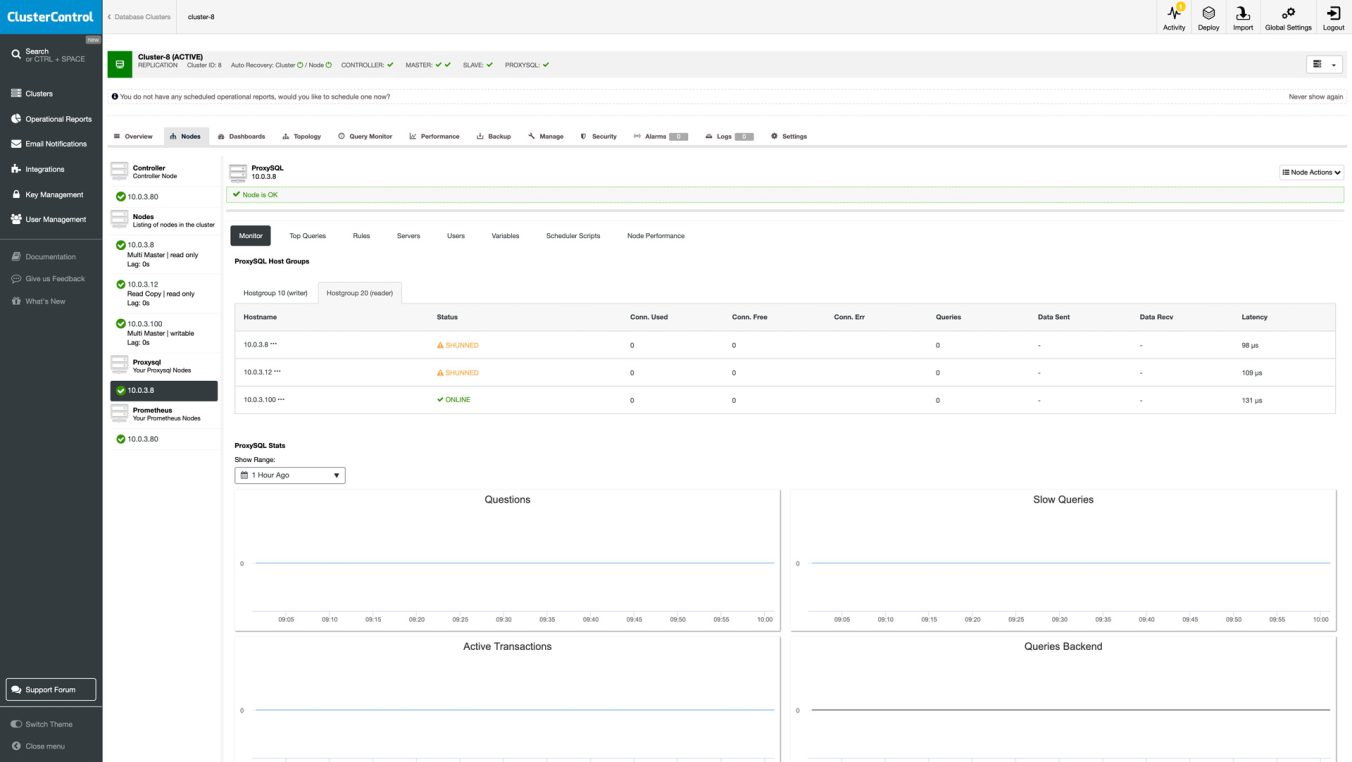Open the Show Range time dropdown
This screenshot has width=1352, height=762.
point(289,475)
